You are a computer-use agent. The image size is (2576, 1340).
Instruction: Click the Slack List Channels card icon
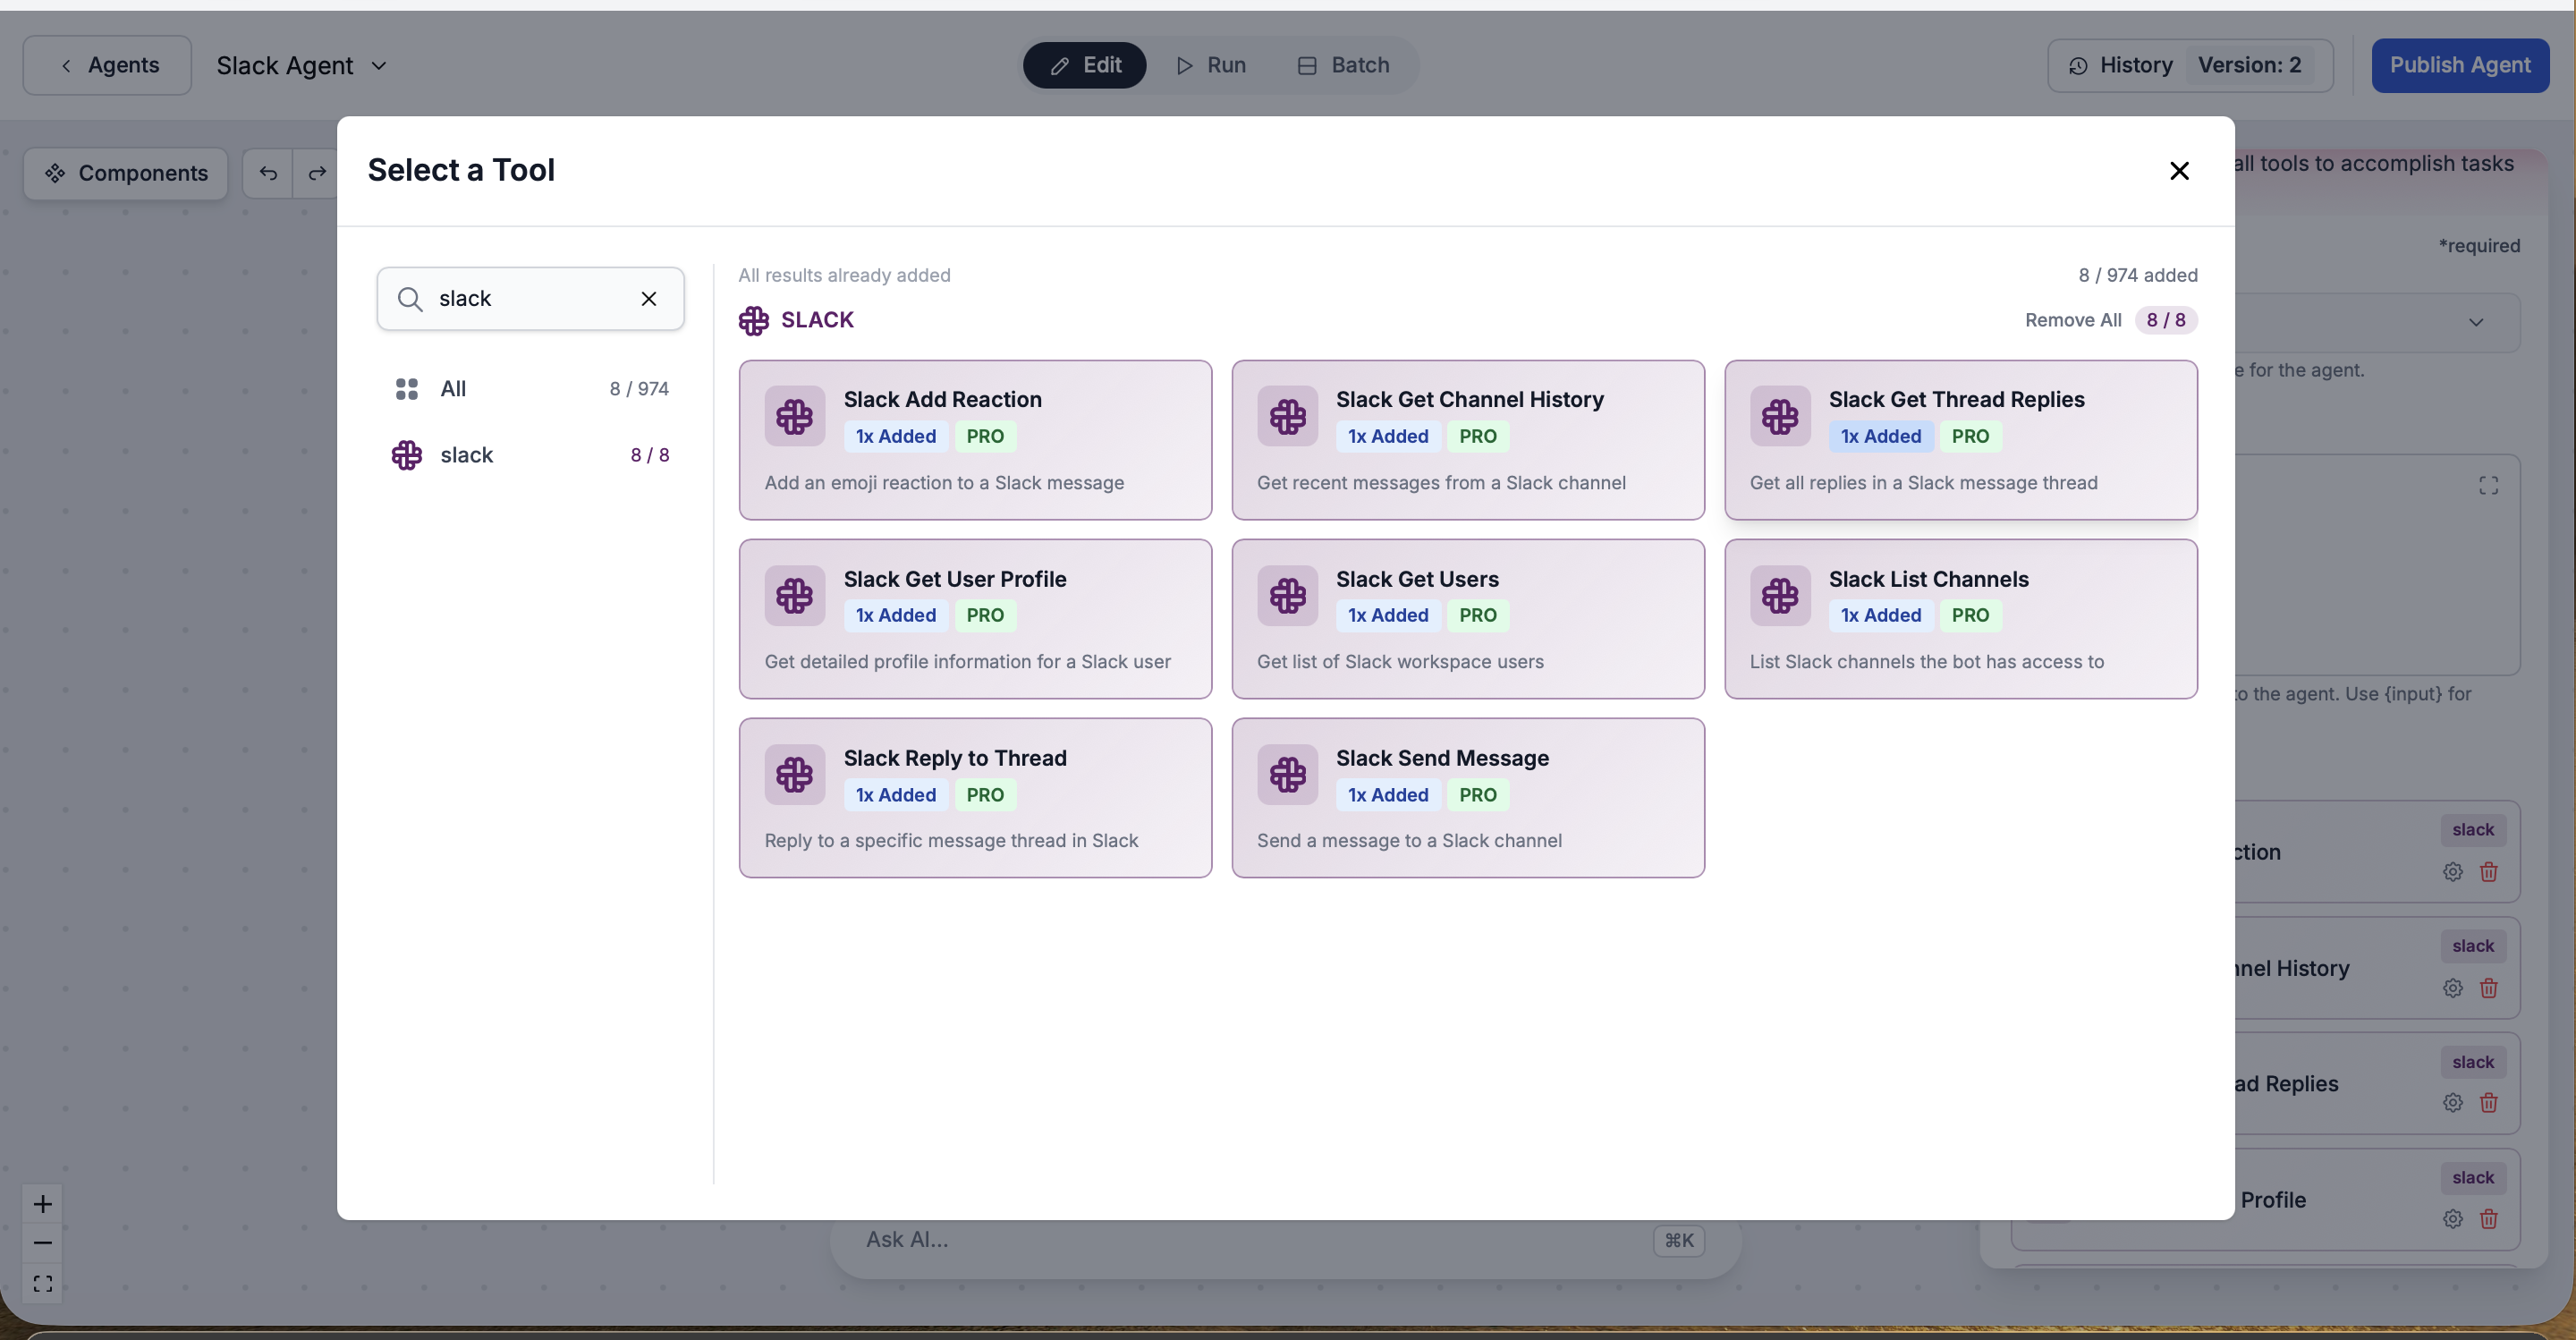click(1780, 596)
